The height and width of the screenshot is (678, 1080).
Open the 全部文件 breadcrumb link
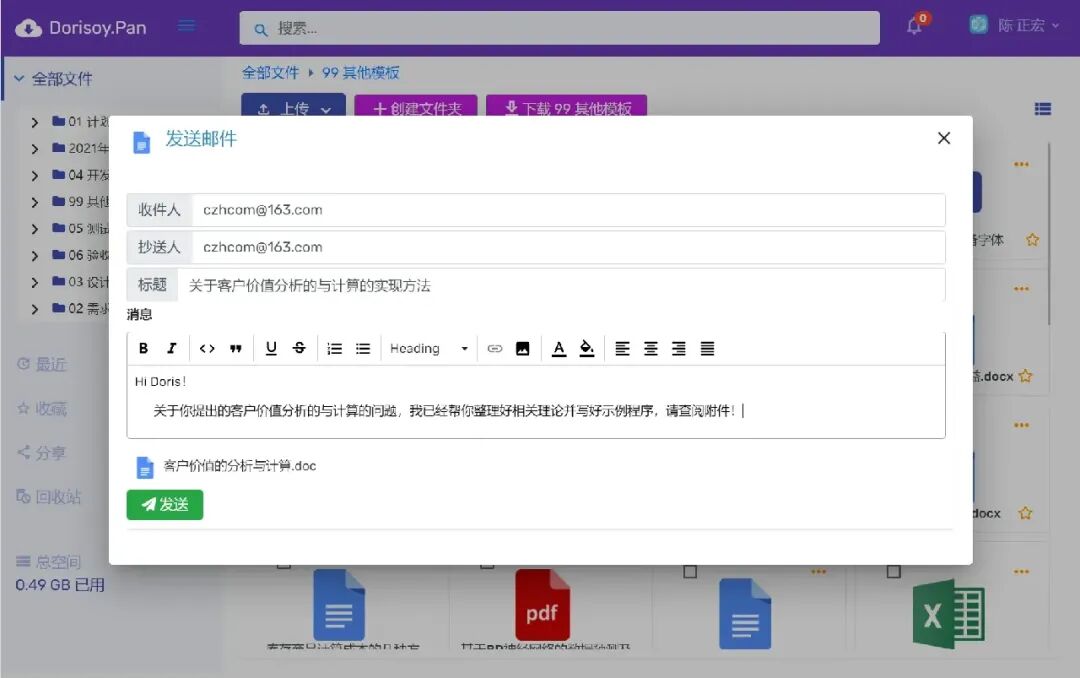[270, 73]
